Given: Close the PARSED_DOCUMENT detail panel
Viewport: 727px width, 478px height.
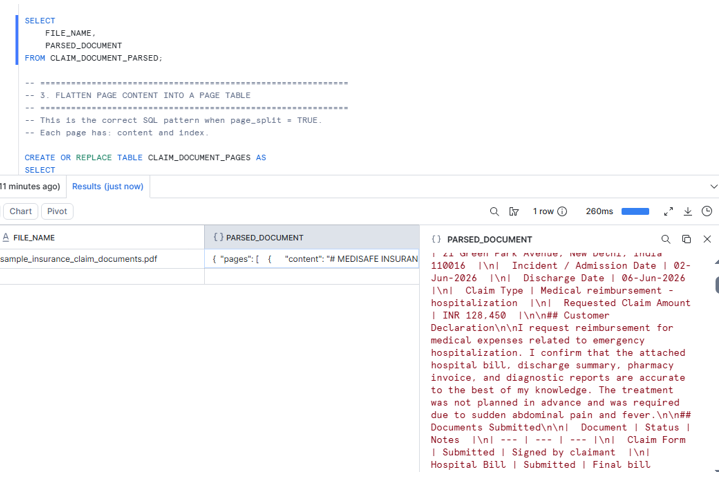Looking at the screenshot, I should (707, 239).
